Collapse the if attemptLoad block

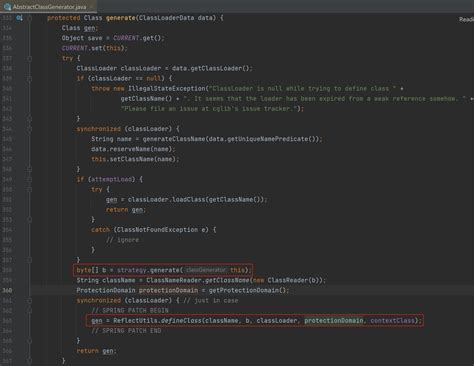[x=30, y=179]
